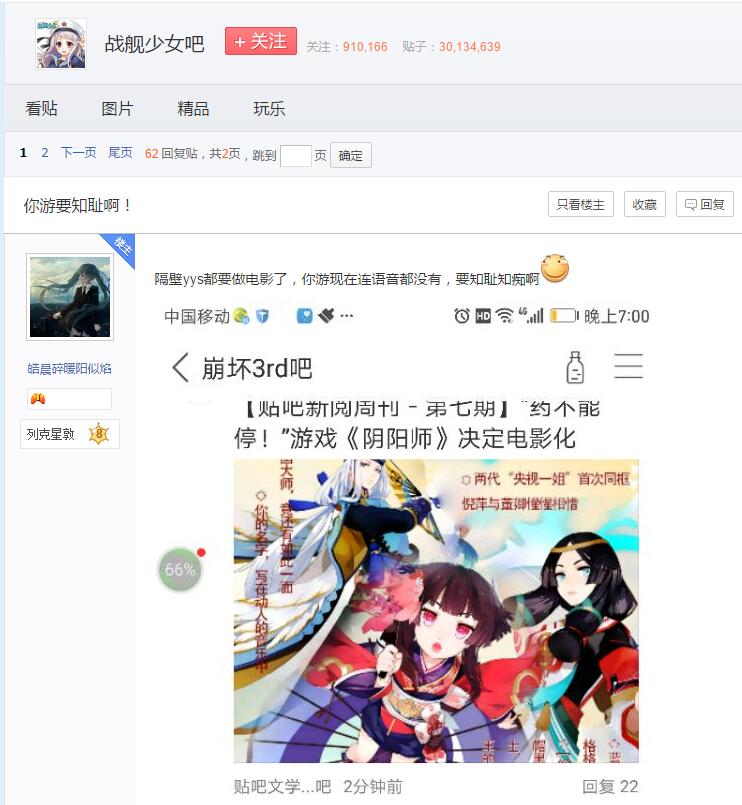This screenshot has width=742, height=805.
Task: Open the hamburger menu in embedded screenshot
Action: (629, 366)
